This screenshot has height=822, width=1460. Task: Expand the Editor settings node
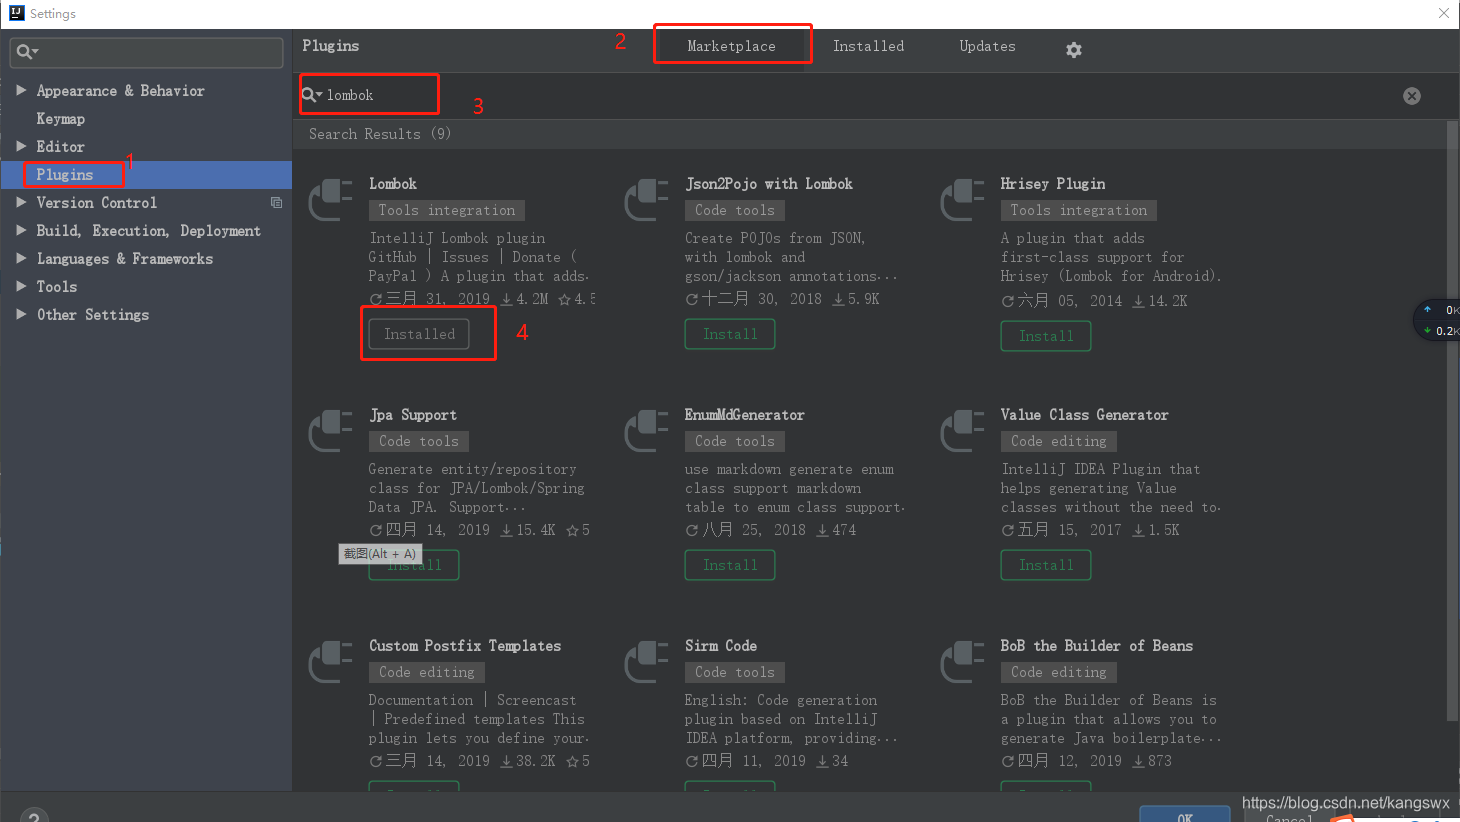click(x=21, y=146)
